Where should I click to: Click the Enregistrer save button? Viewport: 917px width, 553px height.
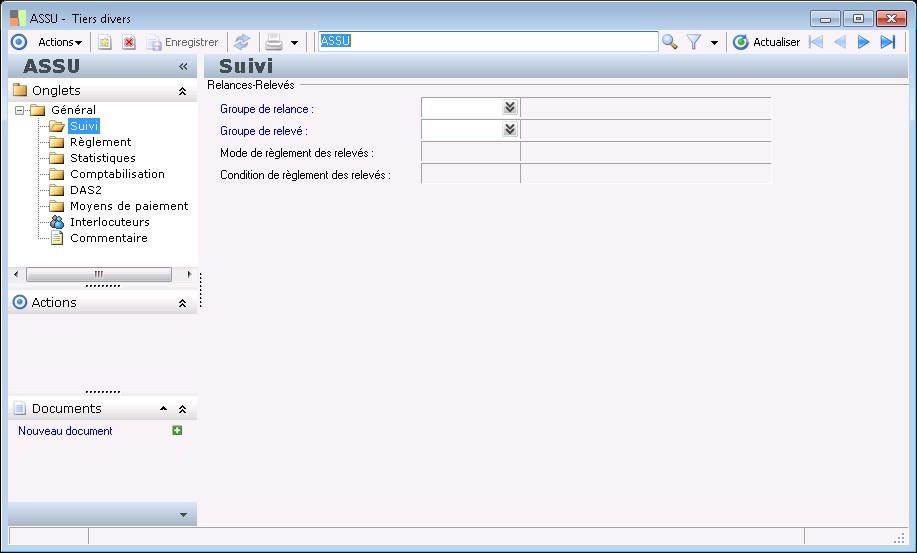click(182, 42)
